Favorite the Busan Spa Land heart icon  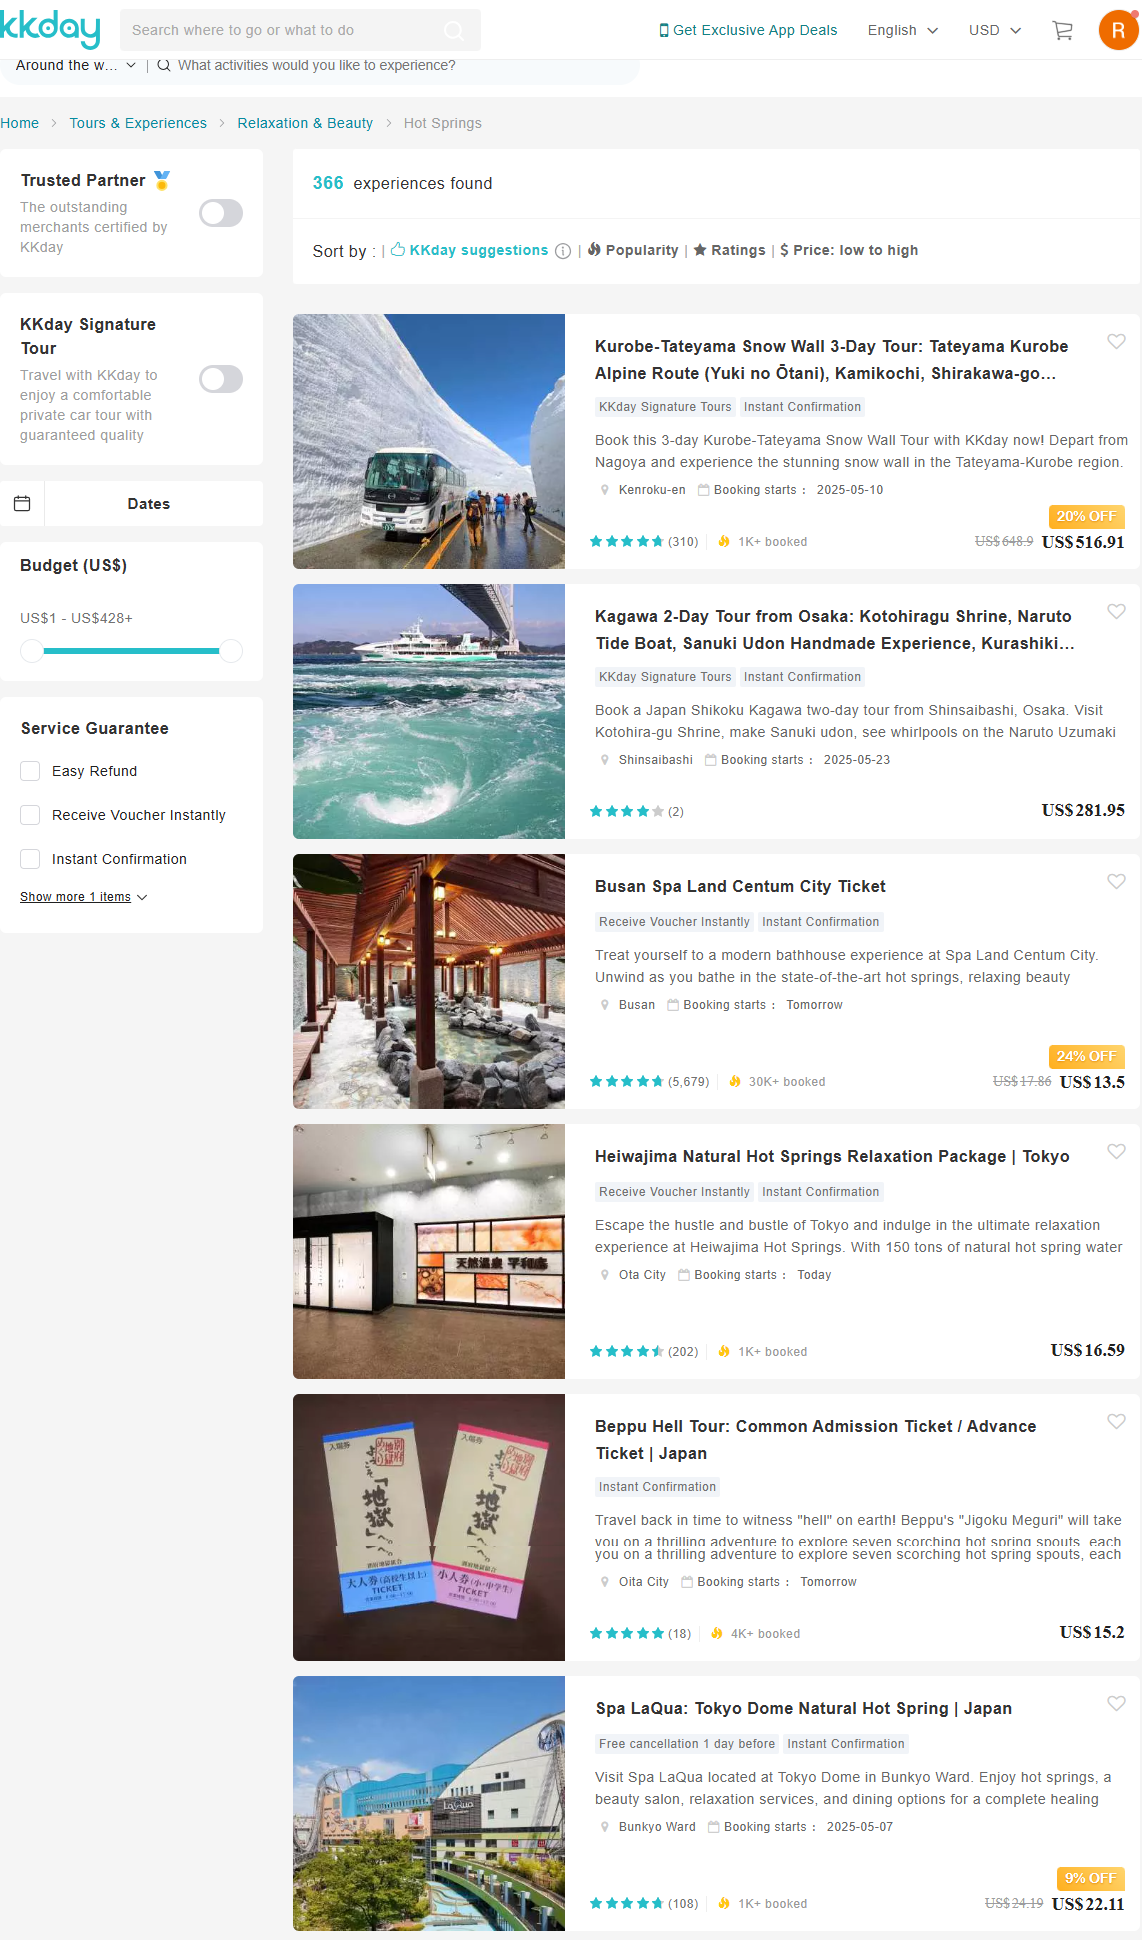click(1116, 881)
